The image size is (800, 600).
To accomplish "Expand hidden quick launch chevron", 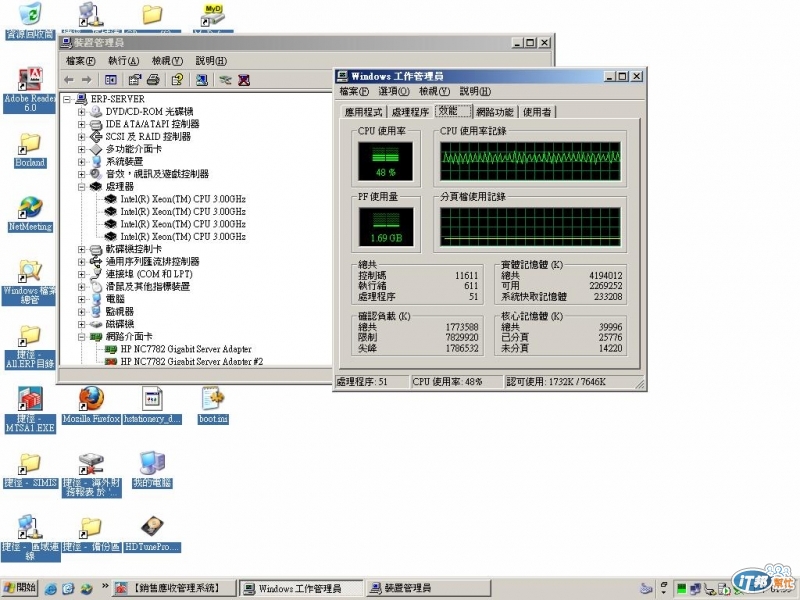I will tap(105, 585).
